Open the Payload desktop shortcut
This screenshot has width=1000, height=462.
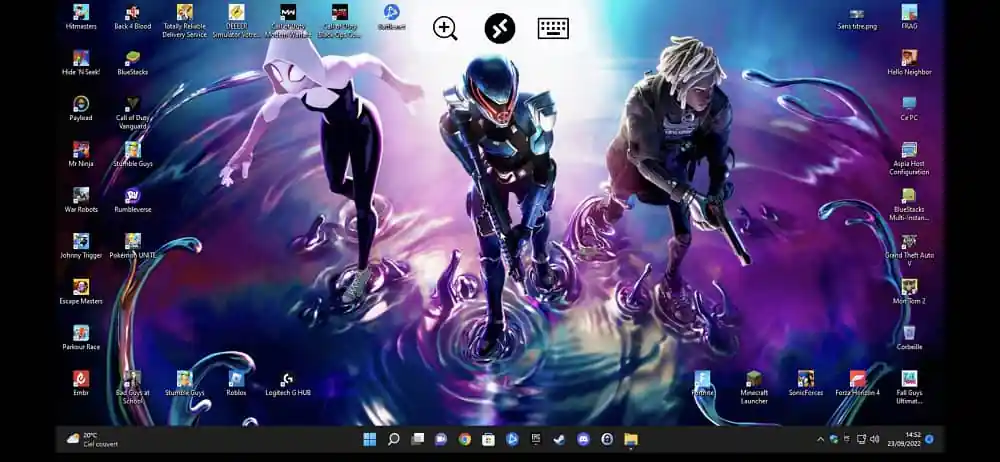81,108
